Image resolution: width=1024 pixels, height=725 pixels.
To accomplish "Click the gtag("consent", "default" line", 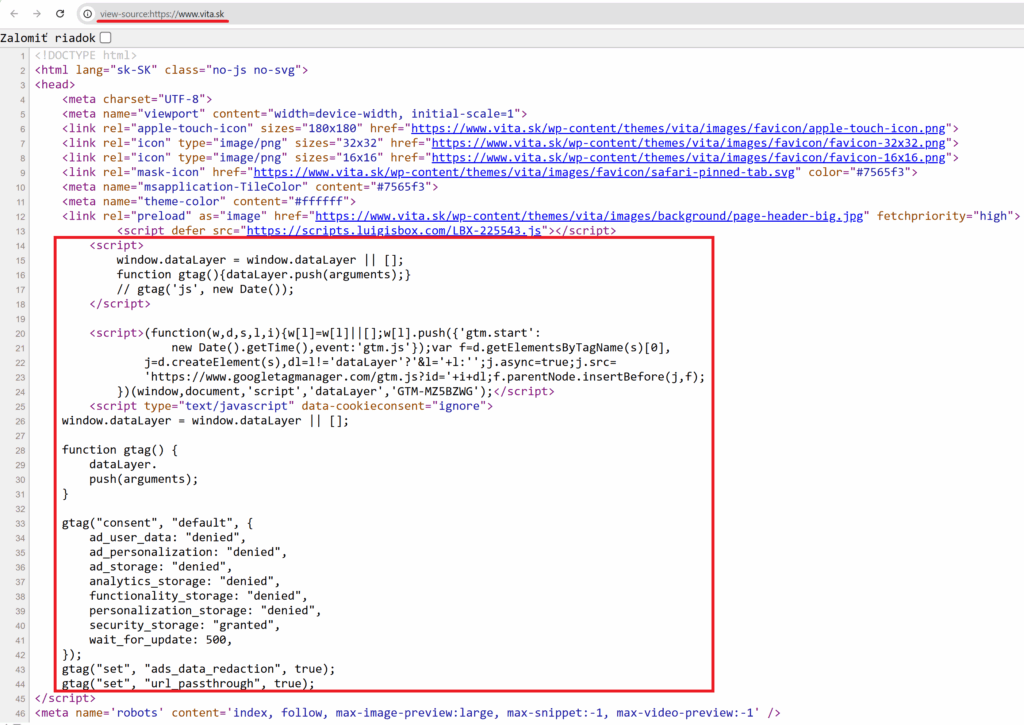I will 157,523.
